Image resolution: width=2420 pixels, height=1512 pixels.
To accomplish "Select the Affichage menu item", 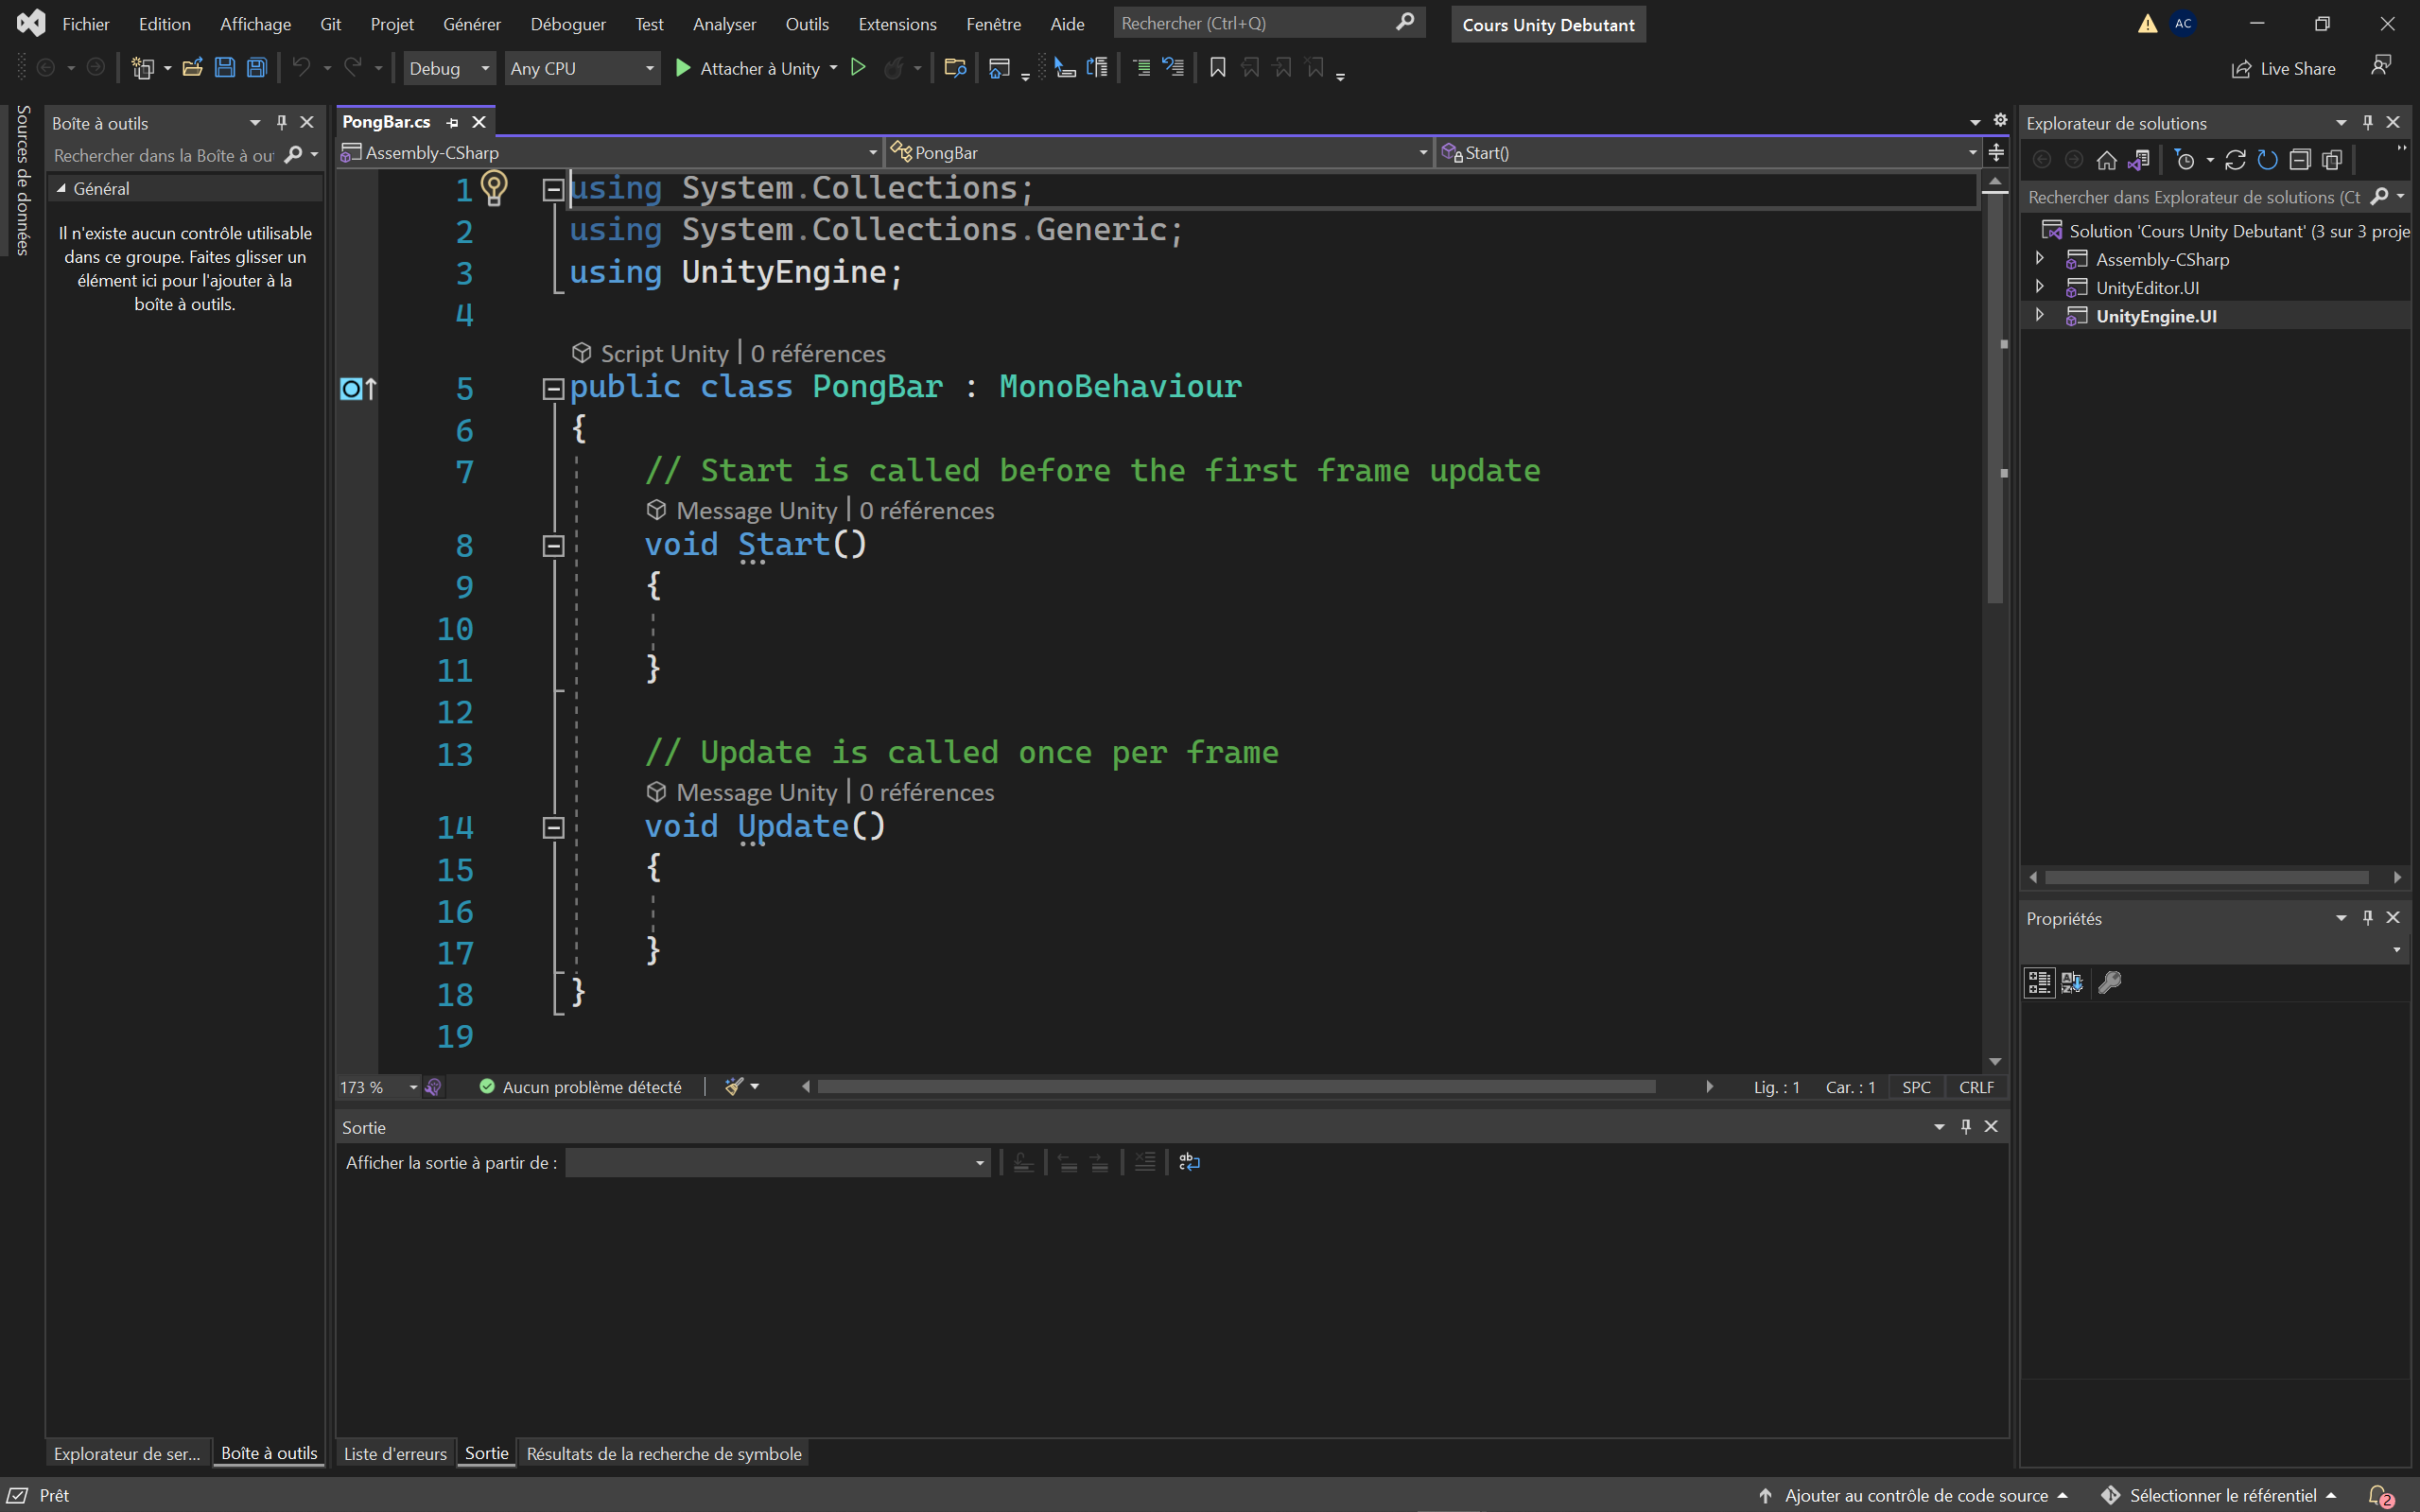I will [x=256, y=23].
